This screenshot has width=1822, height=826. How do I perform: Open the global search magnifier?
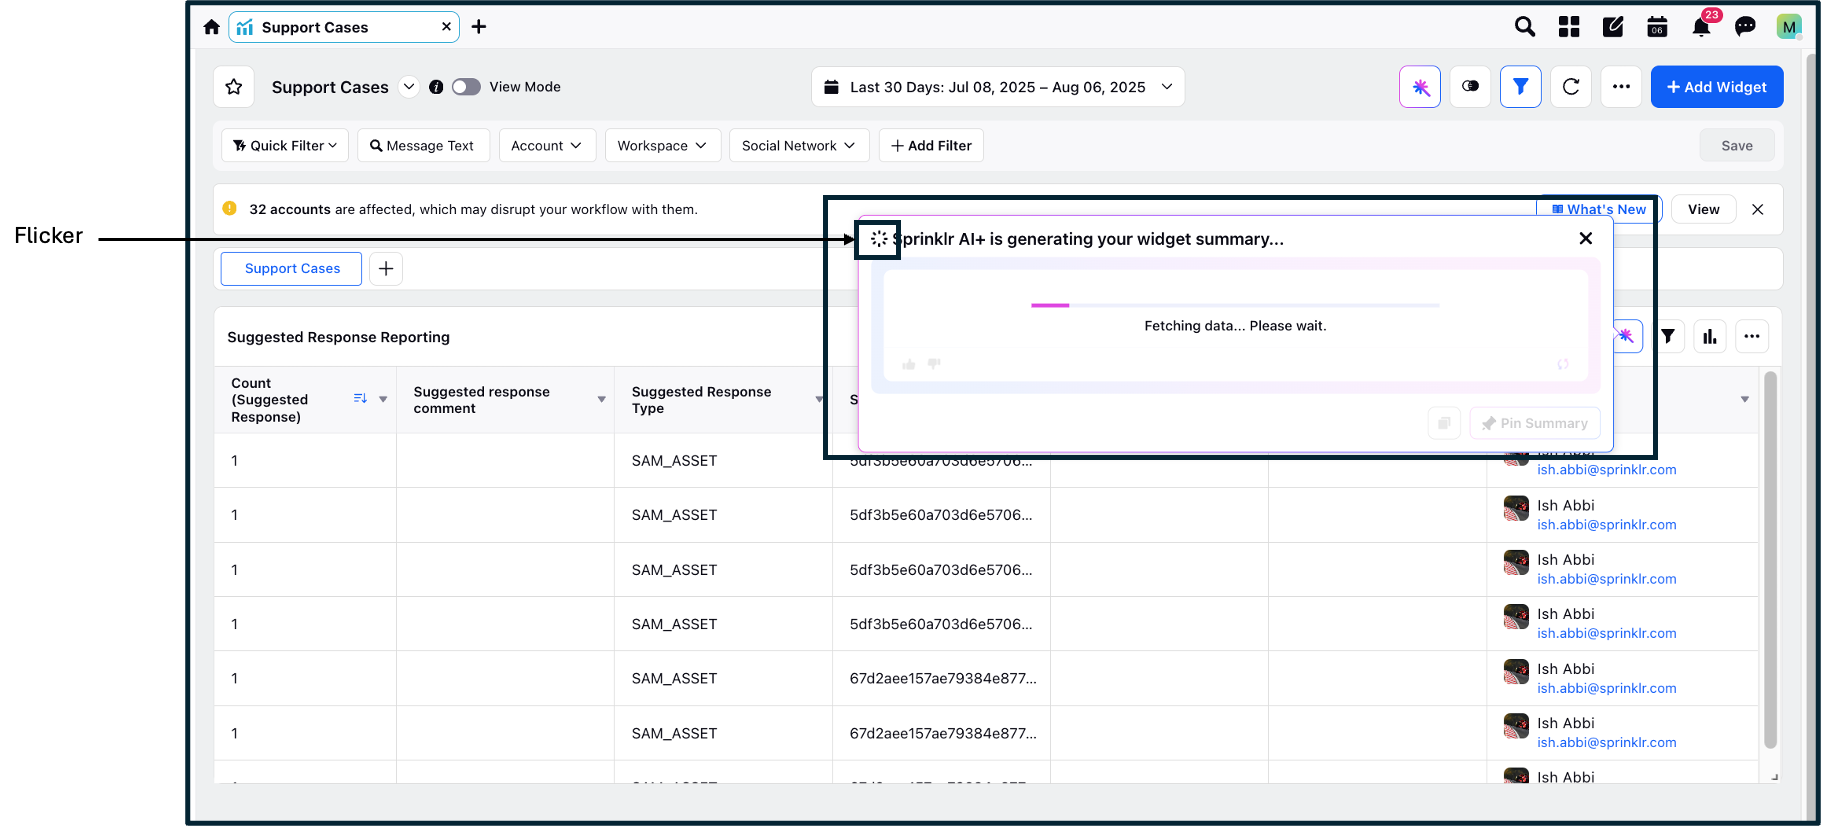1525,27
